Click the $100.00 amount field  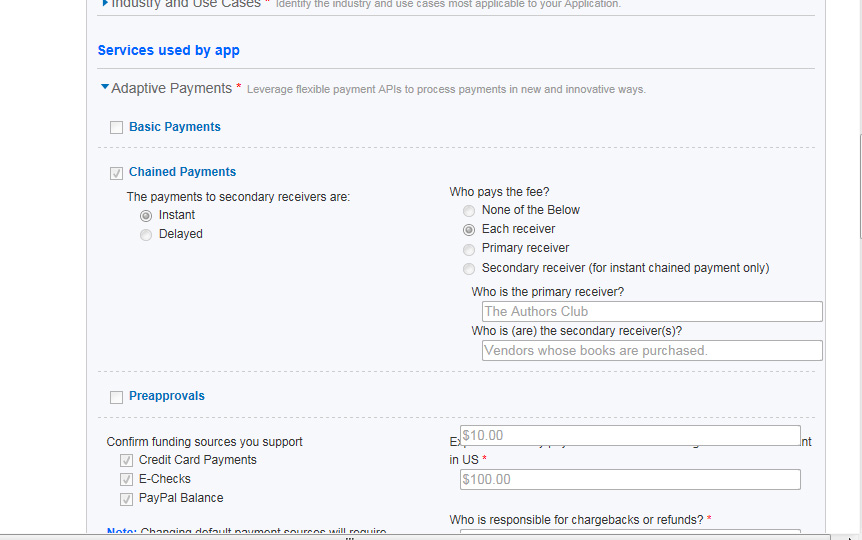tap(630, 480)
